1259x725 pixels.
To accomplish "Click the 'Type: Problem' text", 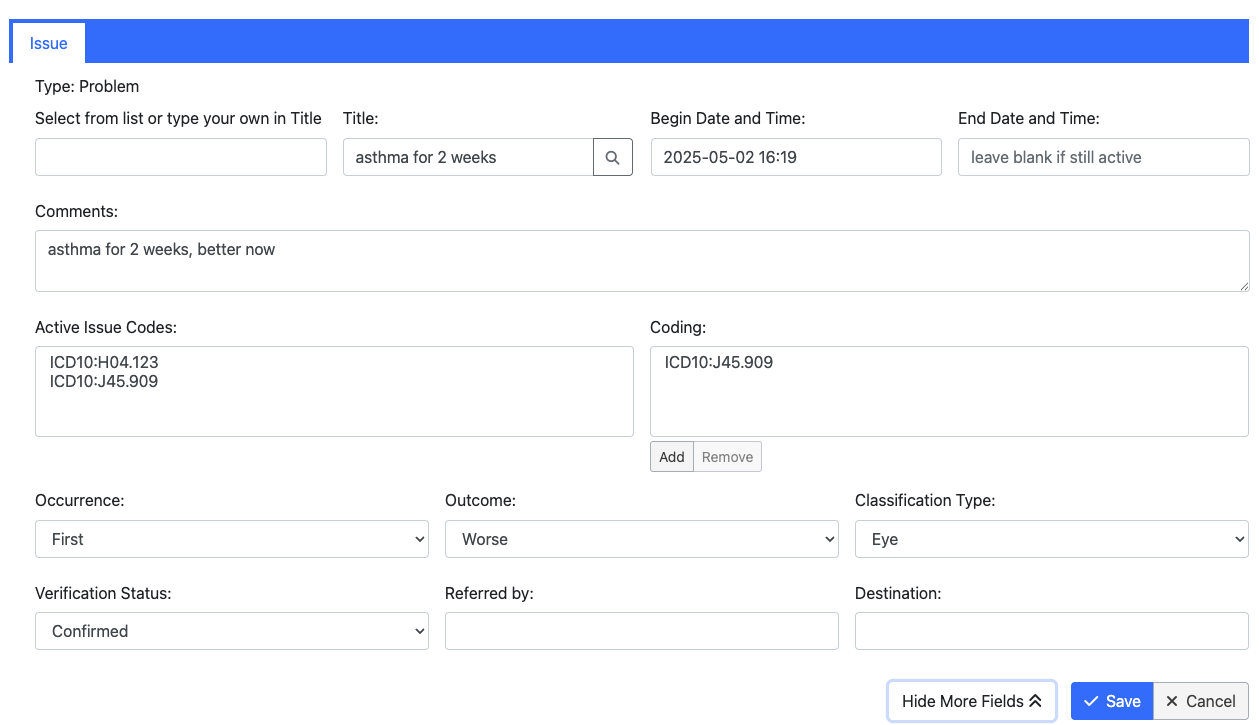I will pos(87,87).
